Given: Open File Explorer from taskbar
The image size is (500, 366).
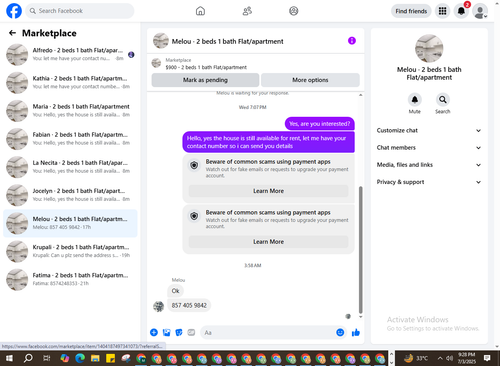Looking at the screenshot, I should click(95, 358).
